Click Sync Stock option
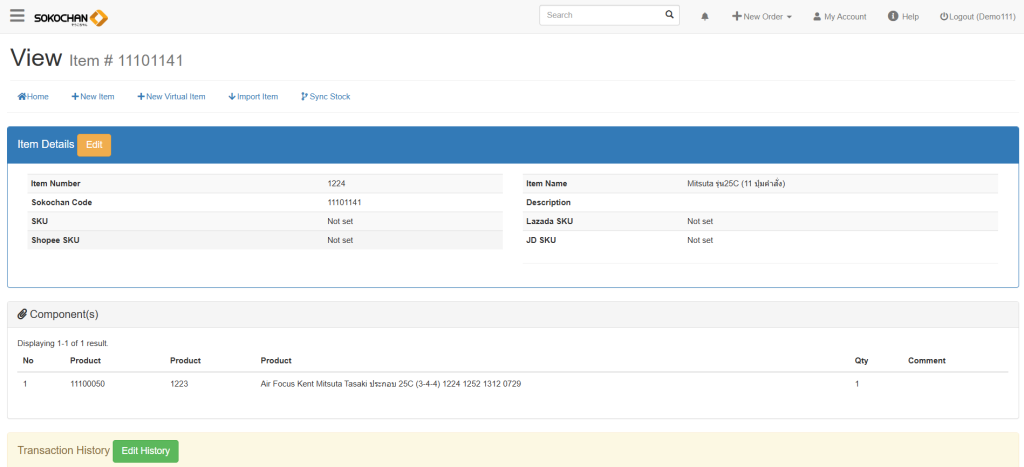The height and width of the screenshot is (467, 1024). pos(325,97)
